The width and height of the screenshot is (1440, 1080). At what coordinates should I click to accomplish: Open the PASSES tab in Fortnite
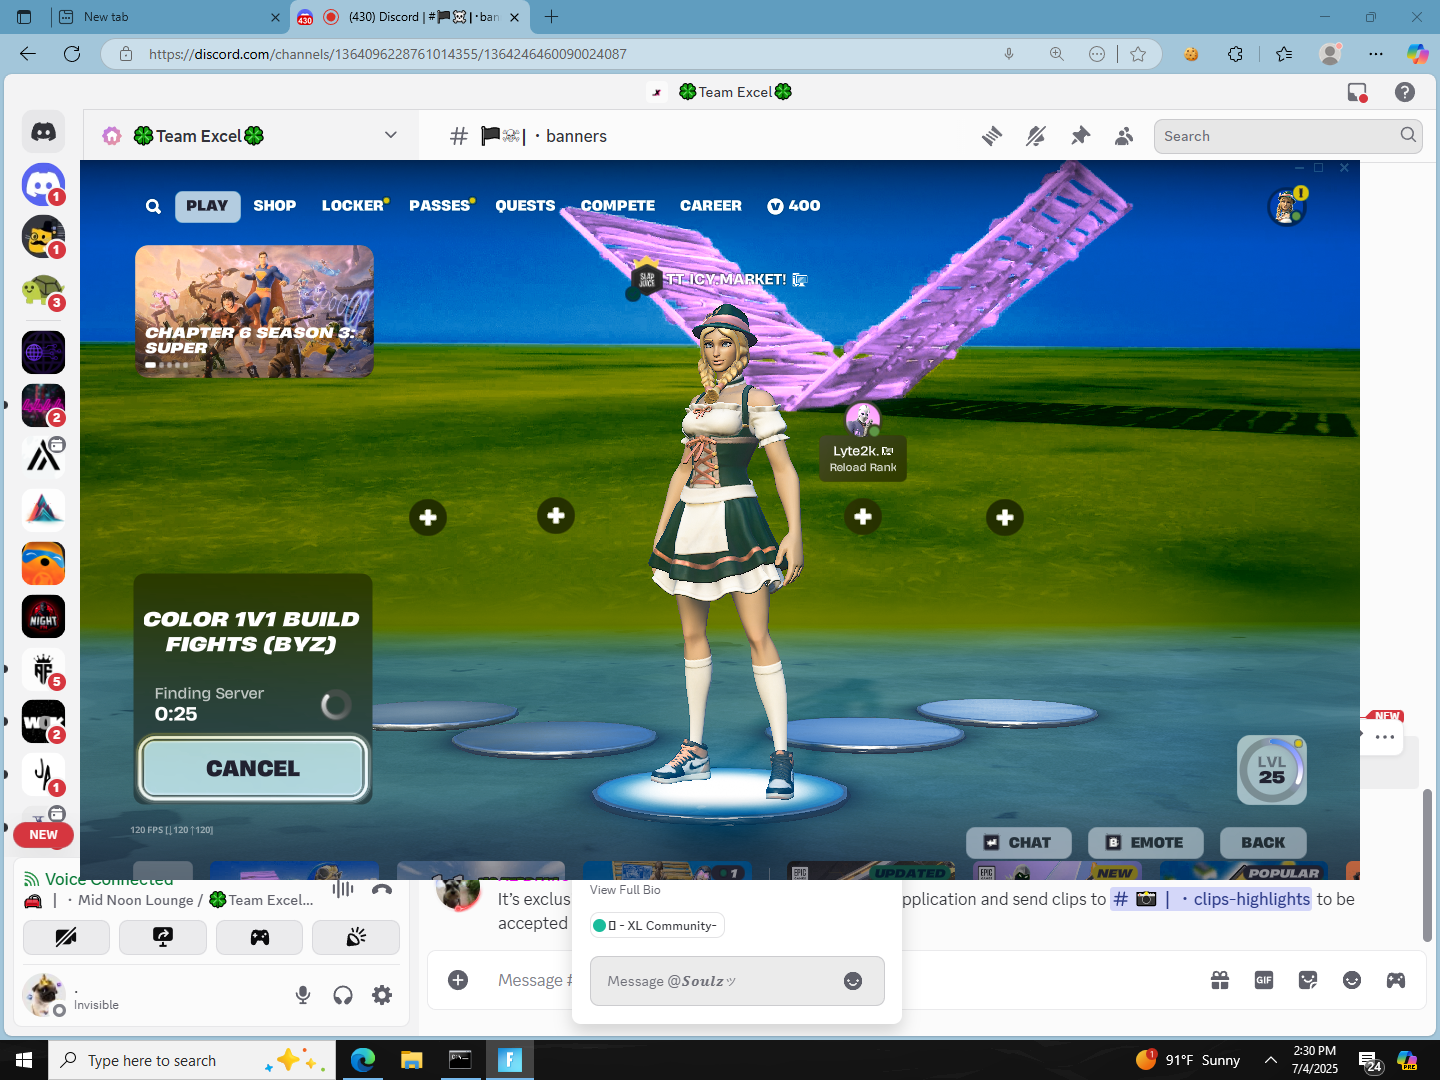click(440, 206)
